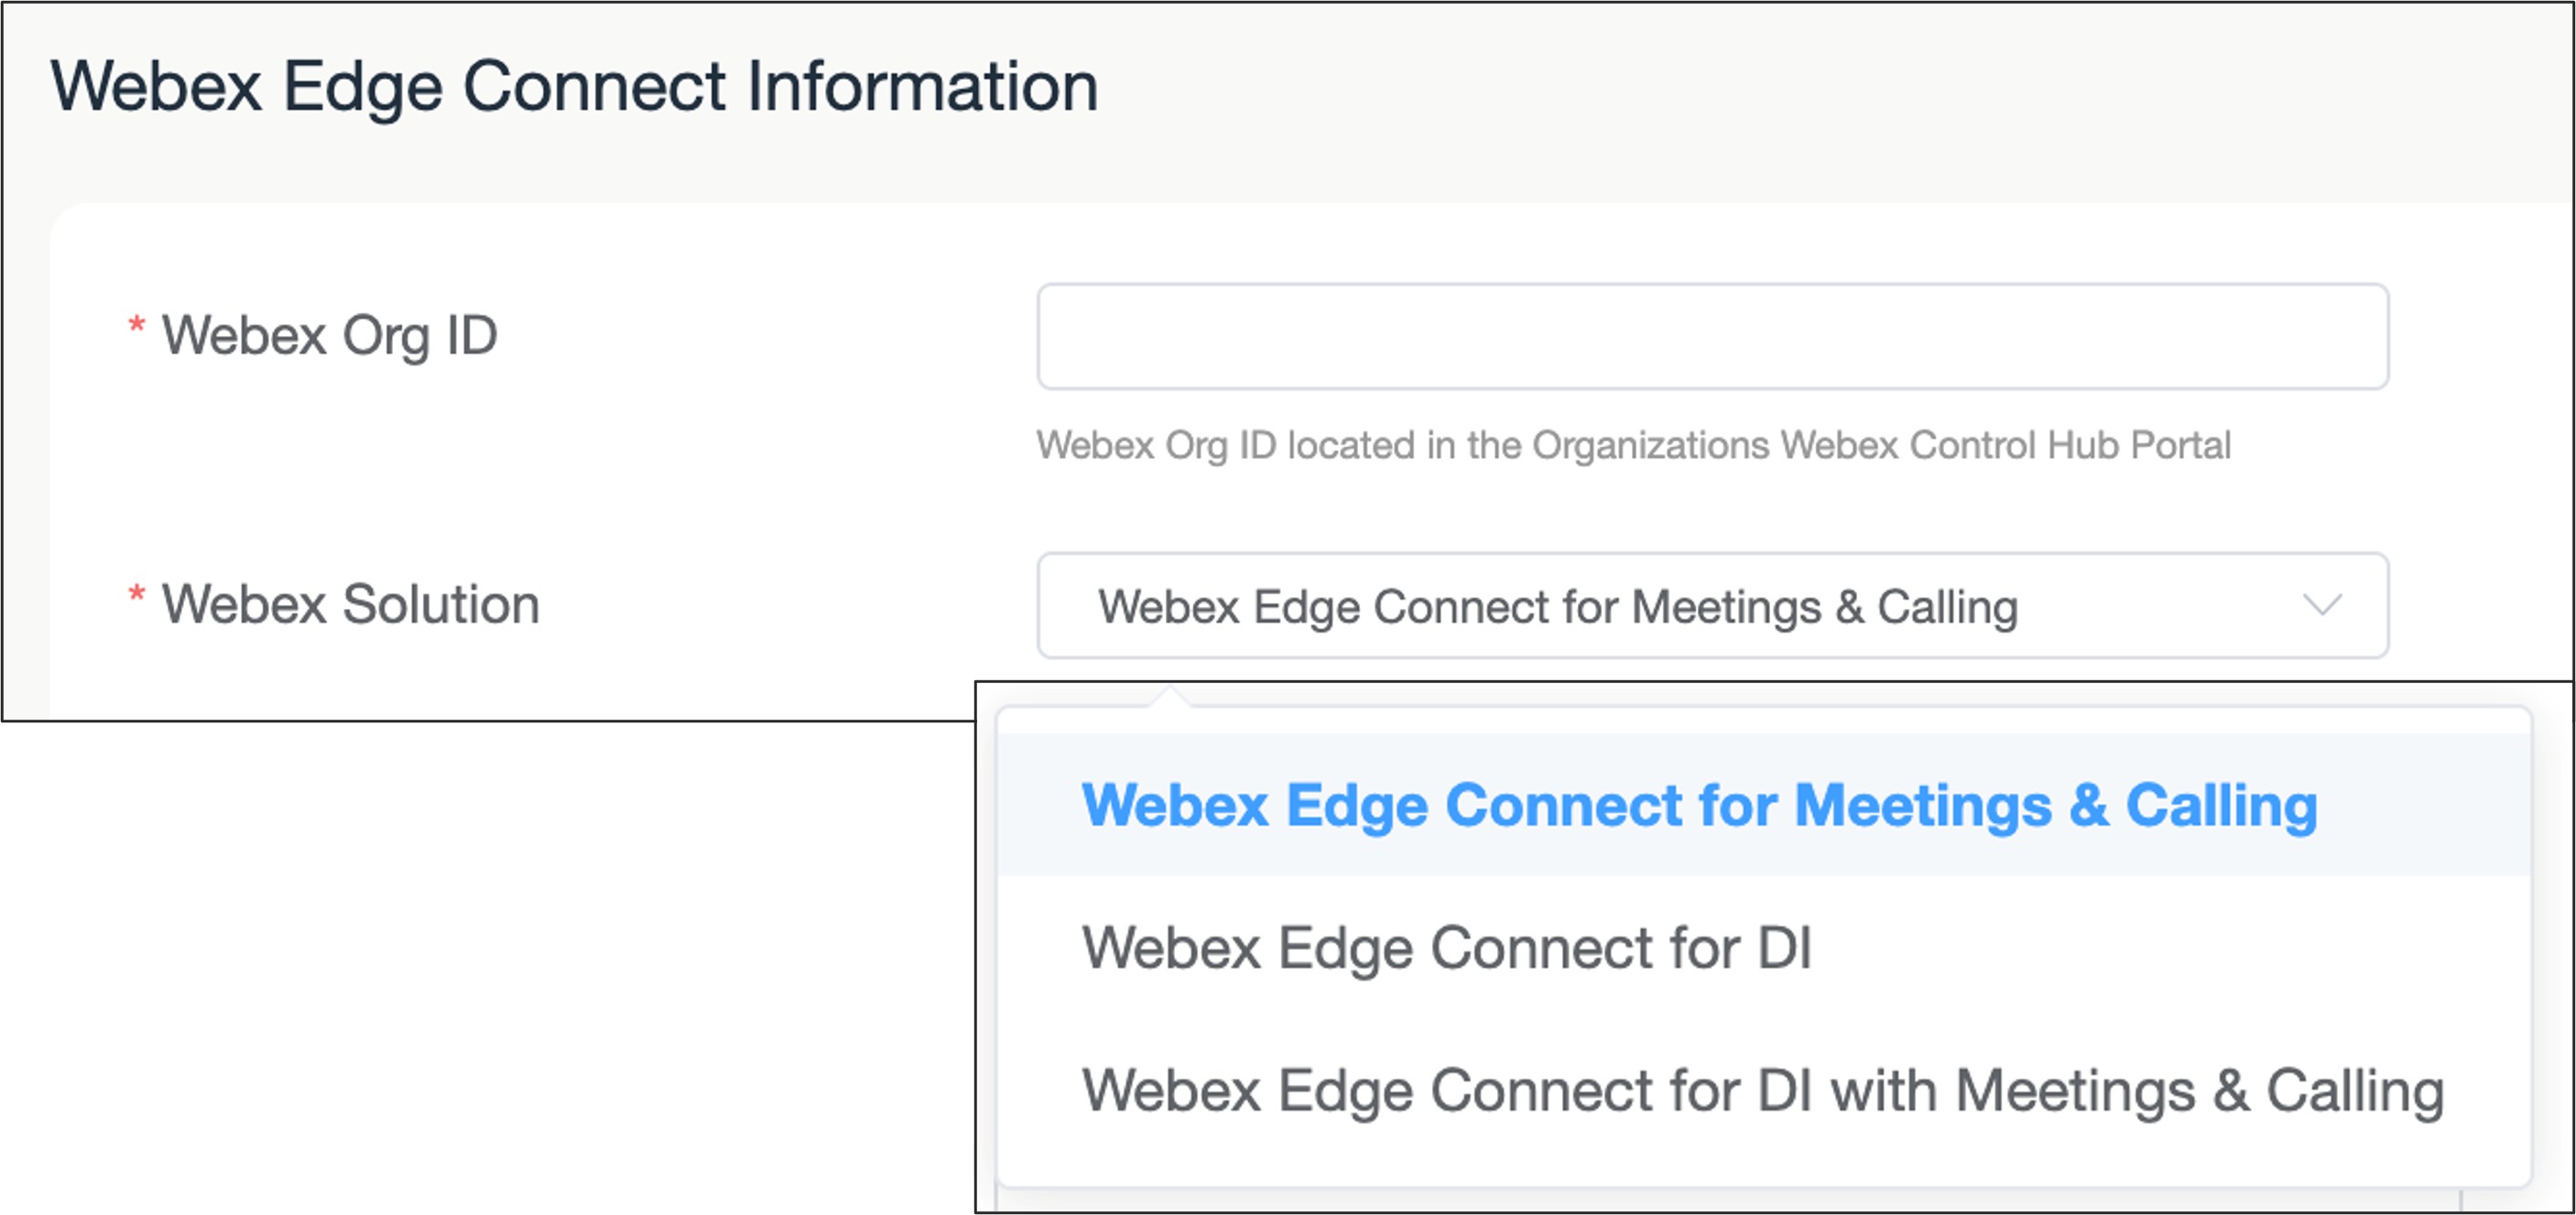Screen dimensions: 2576x1215
Task: Choose the Webex Edge Connect for DI option
Action: pyautogui.click(x=1446, y=948)
